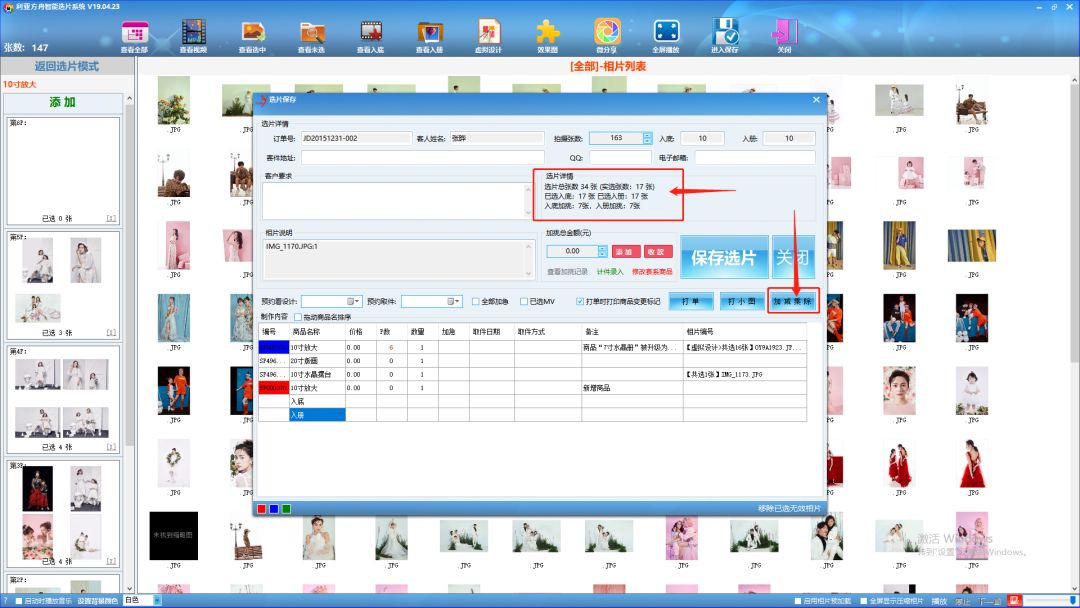Select the 10寸水晶摆台 product row
Image resolution: width=1080 pixels, height=608 pixels.
pos(532,375)
